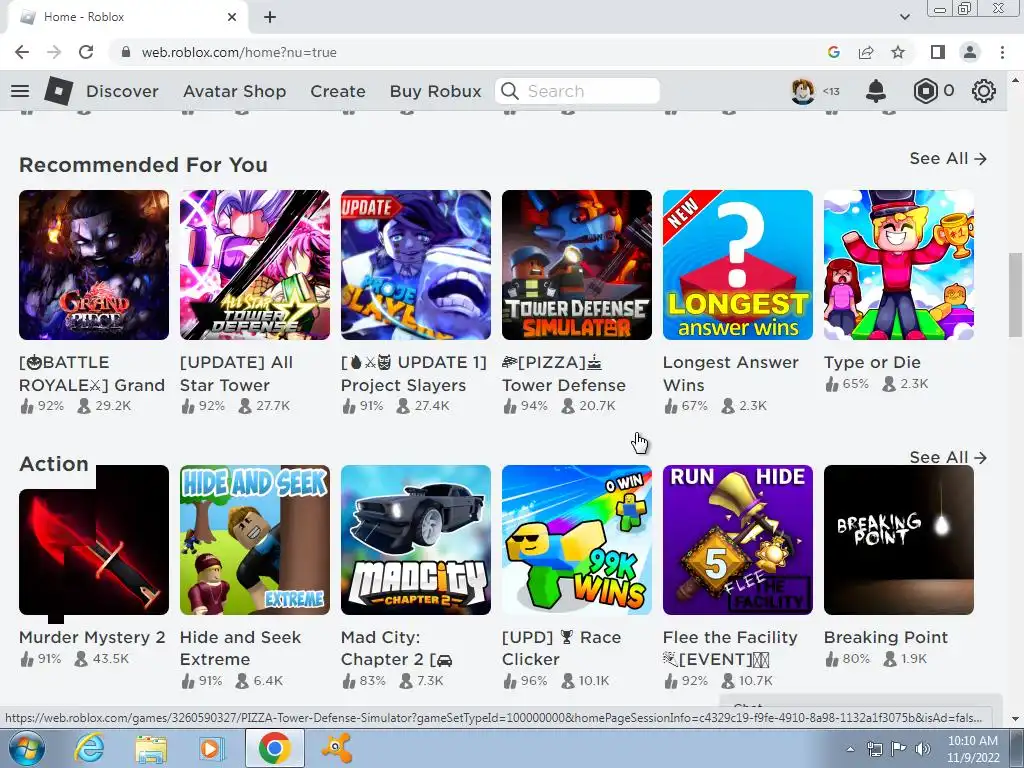This screenshot has width=1024, height=768.
Task: Open Longest Answer Wins thumbnail
Action: [738, 265]
